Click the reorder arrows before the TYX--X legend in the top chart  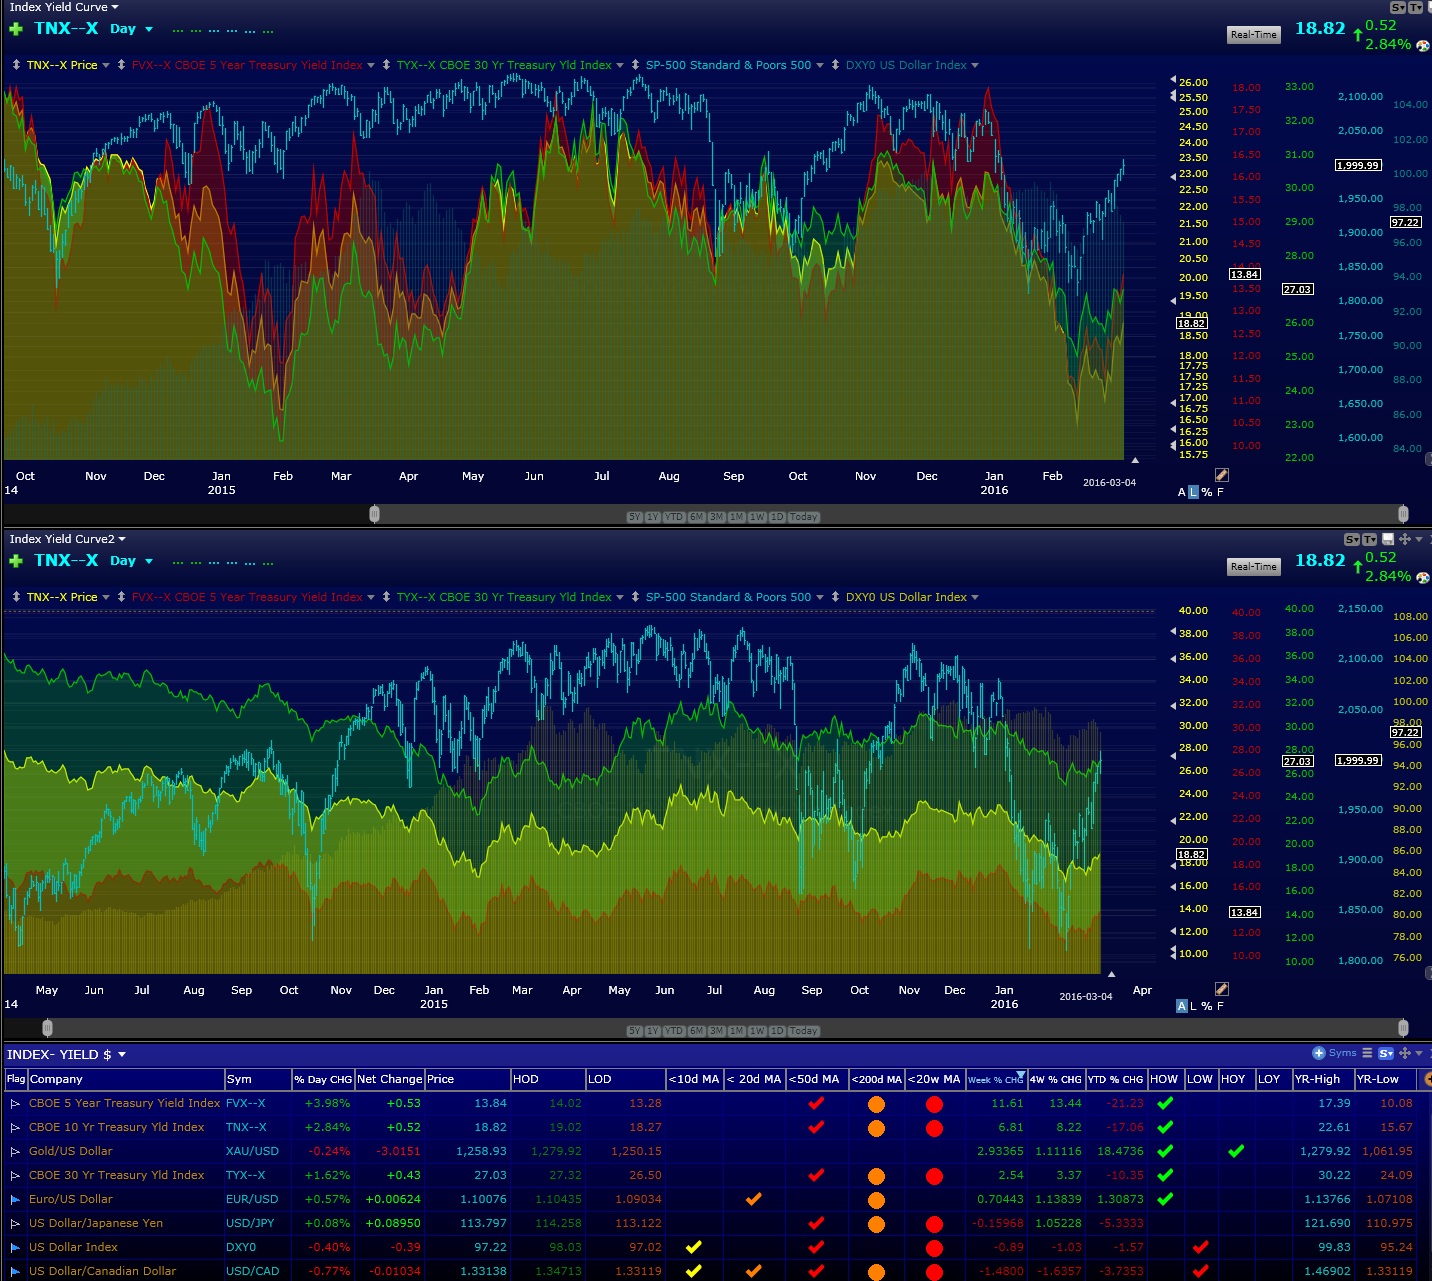[386, 65]
